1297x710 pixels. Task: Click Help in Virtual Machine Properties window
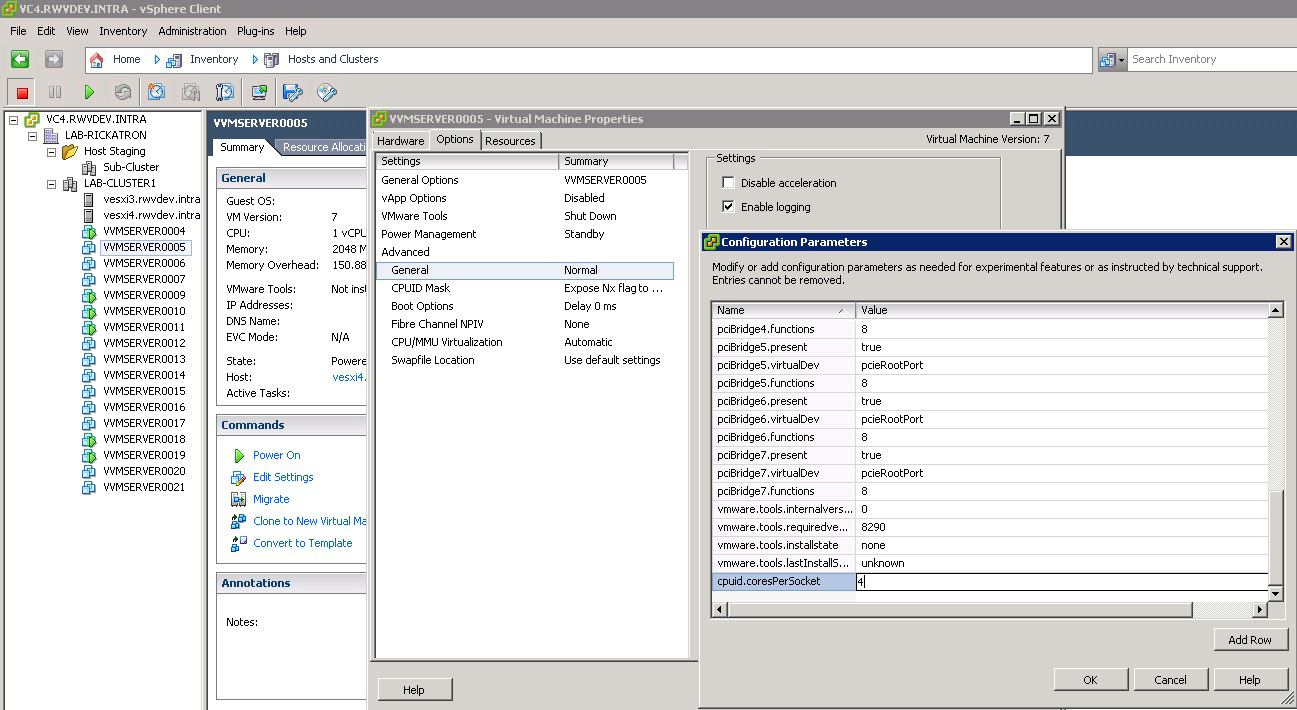414,690
